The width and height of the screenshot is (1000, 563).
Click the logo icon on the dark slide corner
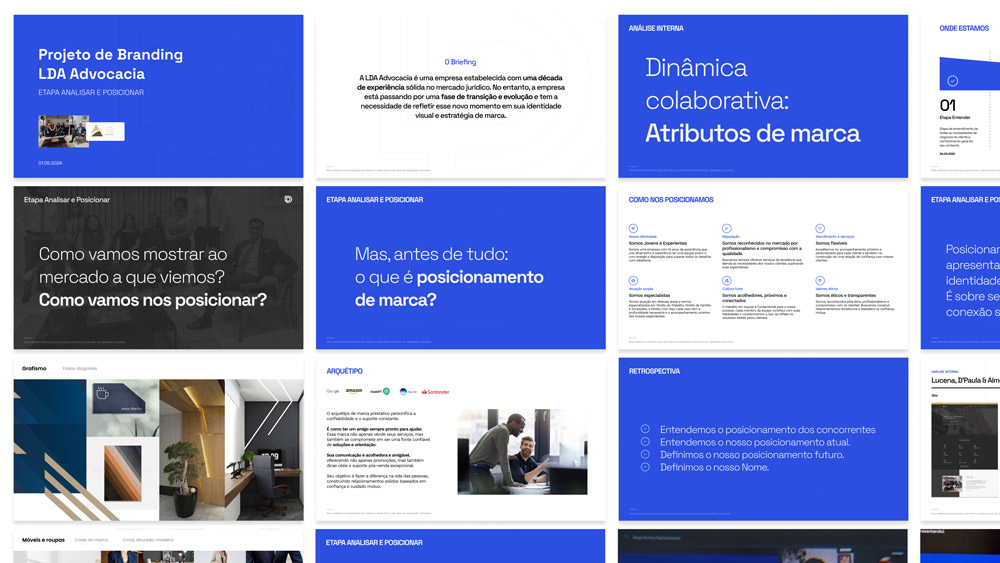tap(288, 200)
